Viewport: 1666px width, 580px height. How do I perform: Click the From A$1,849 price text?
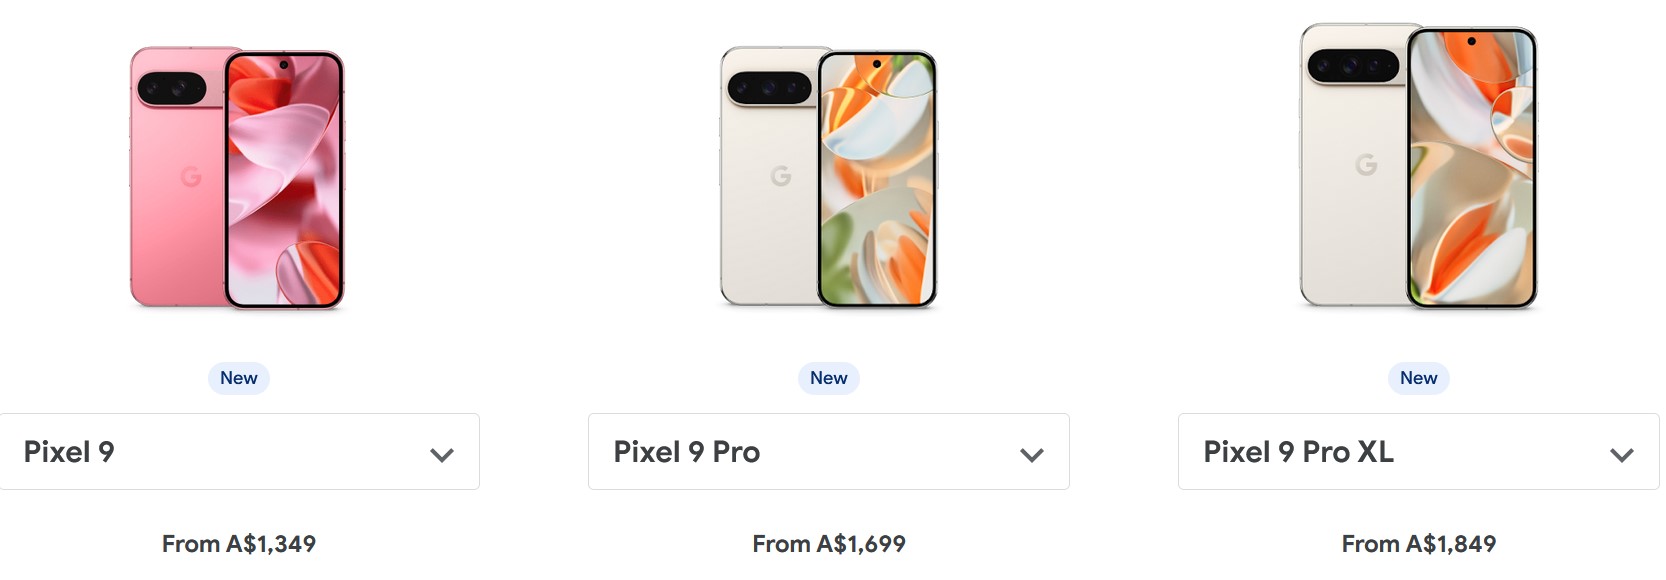[1419, 544]
